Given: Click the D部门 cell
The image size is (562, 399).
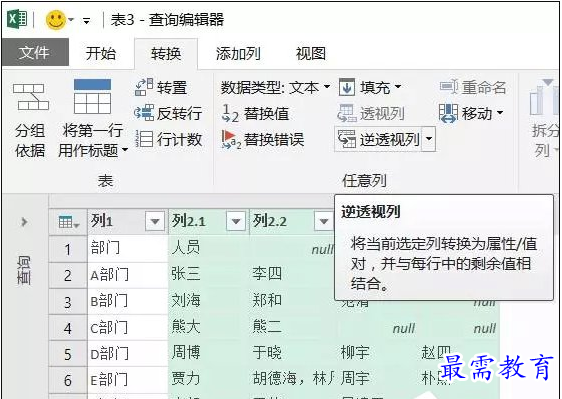Looking at the screenshot, I should (x=128, y=354).
